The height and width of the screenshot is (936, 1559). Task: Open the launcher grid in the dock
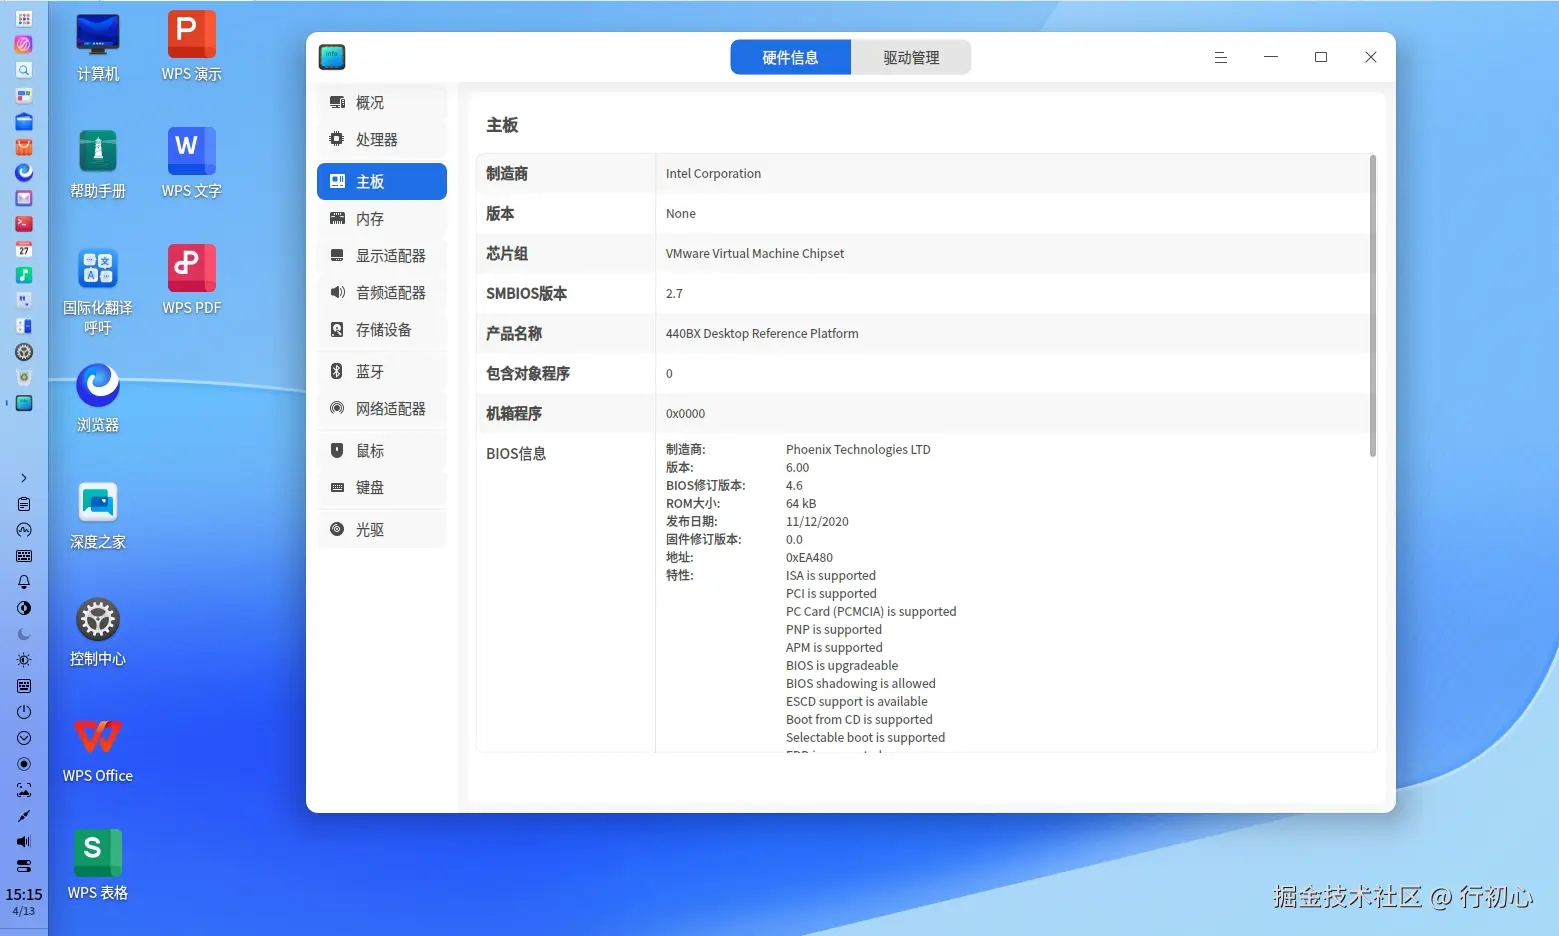pyautogui.click(x=24, y=18)
